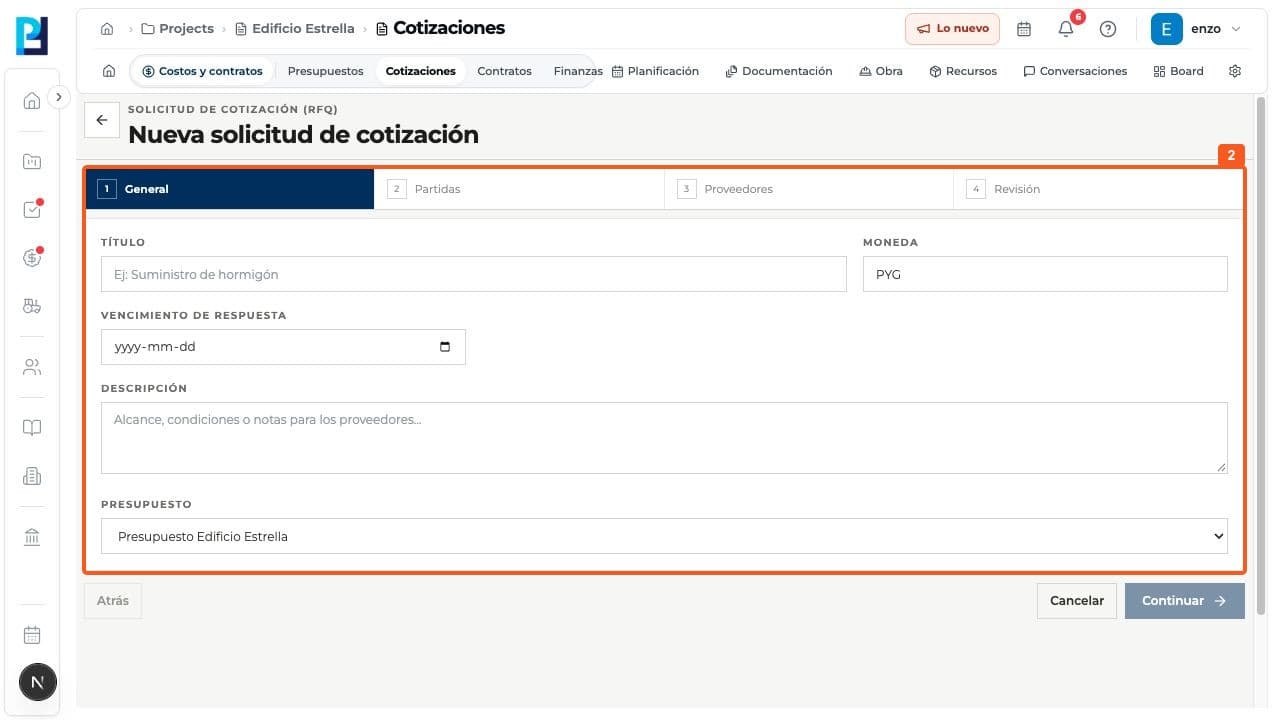
Task: Open the Planificación menu
Action: (655, 71)
